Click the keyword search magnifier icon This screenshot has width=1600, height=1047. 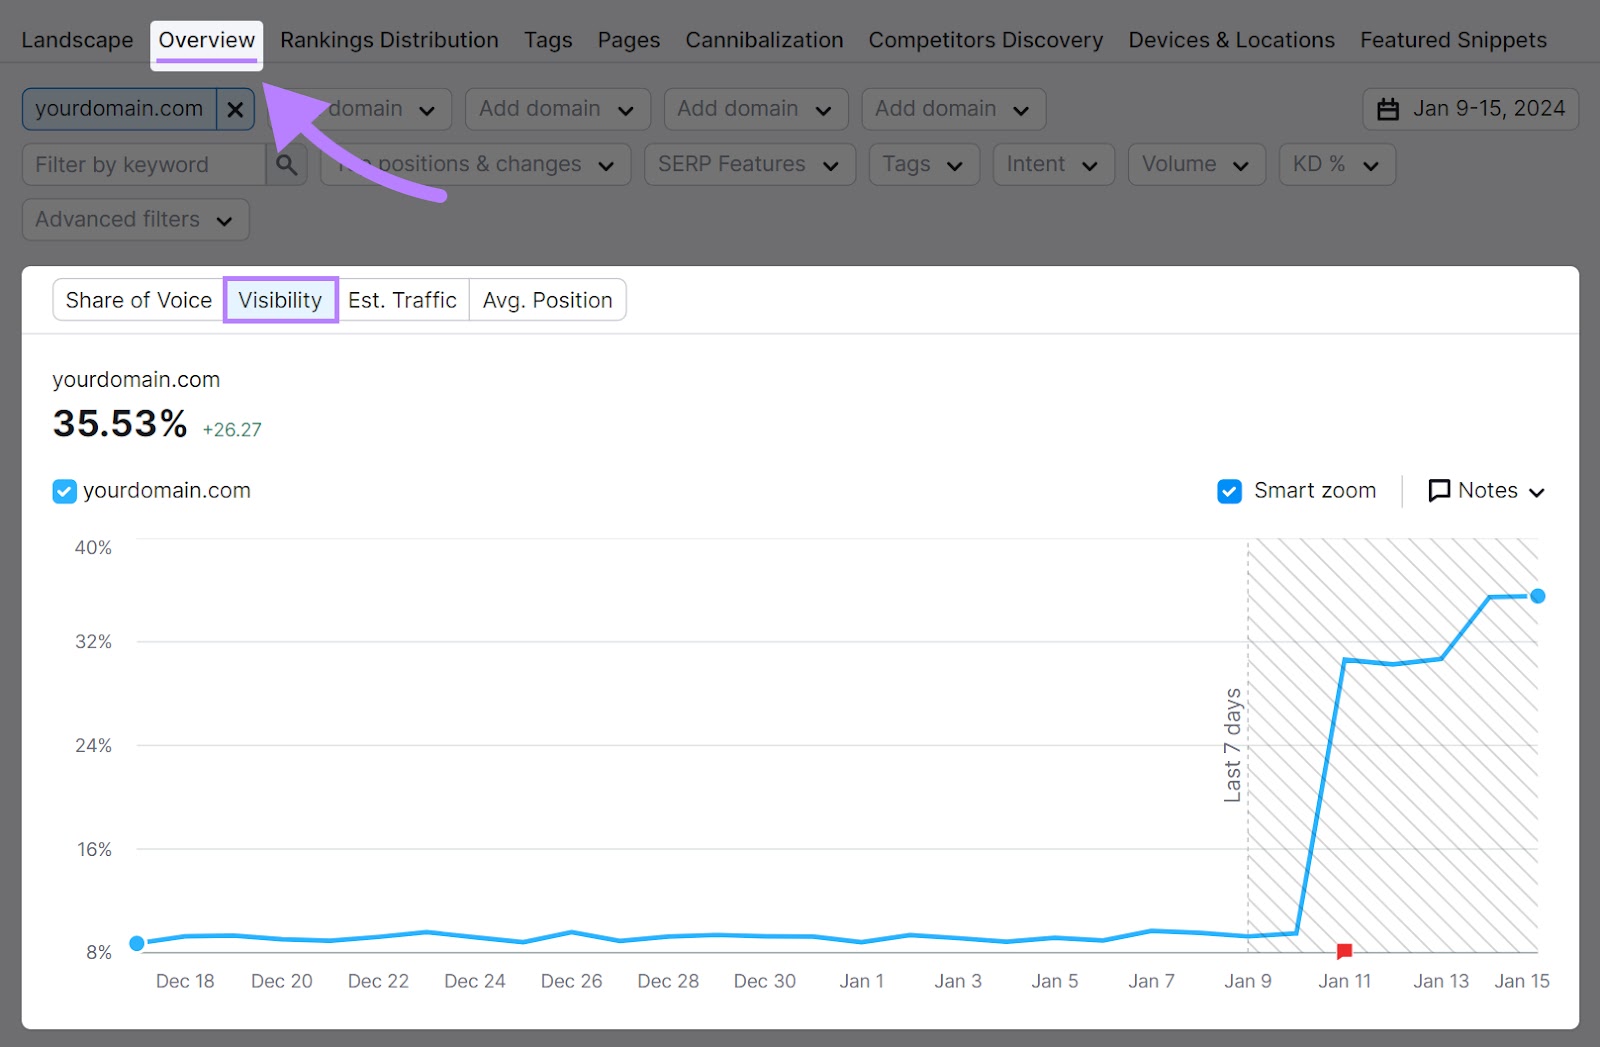coord(287,164)
